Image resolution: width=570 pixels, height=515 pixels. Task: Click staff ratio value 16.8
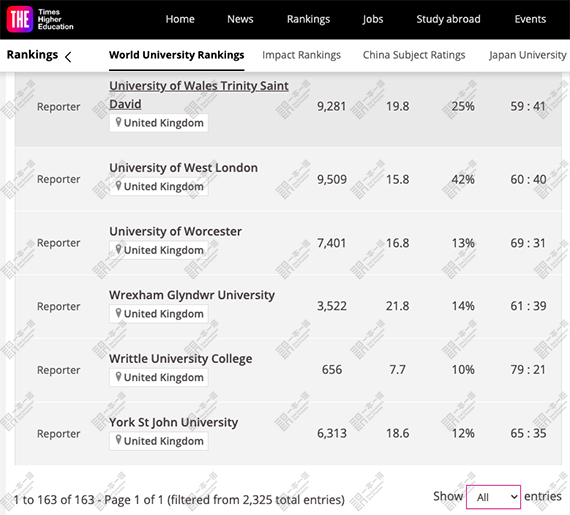pos(398,243)
